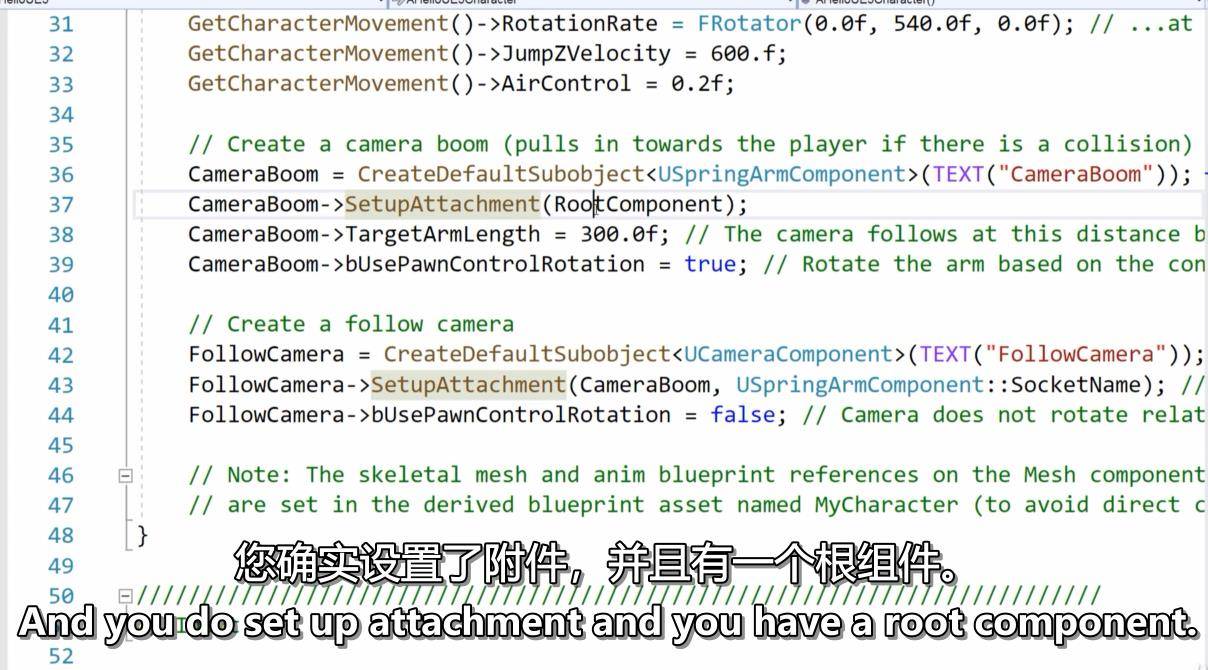Click line number 48 in the gutter
The image size is (1208, 670).
(61, 535)
